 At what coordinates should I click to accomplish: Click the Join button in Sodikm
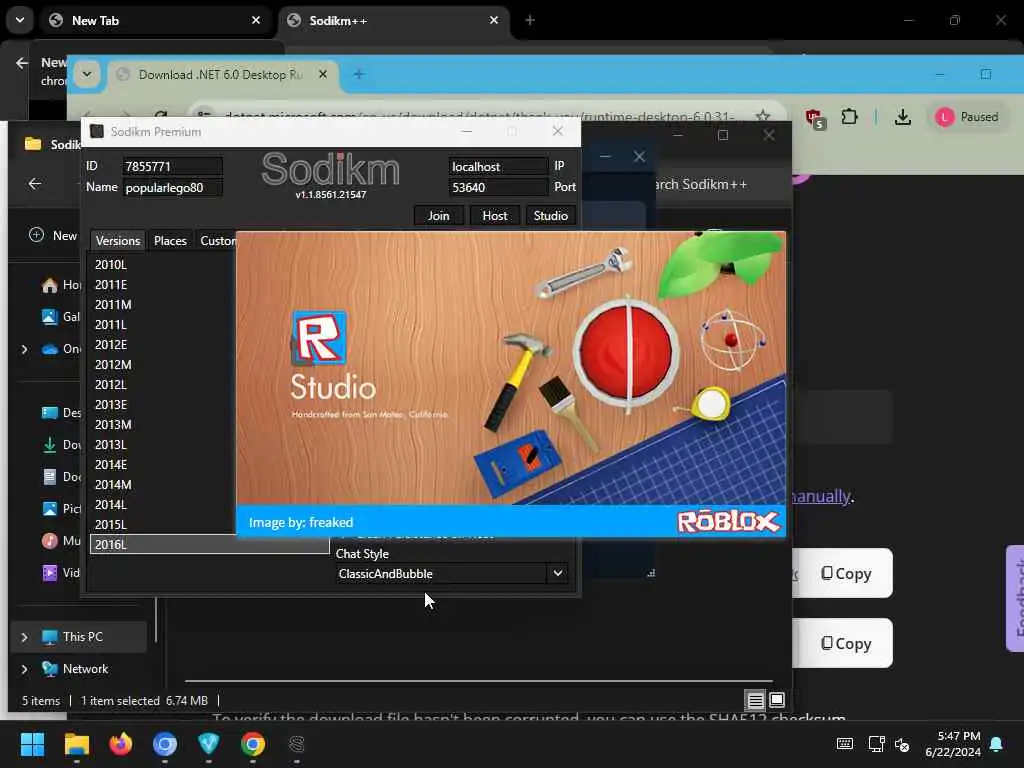[x=438, y=216]
